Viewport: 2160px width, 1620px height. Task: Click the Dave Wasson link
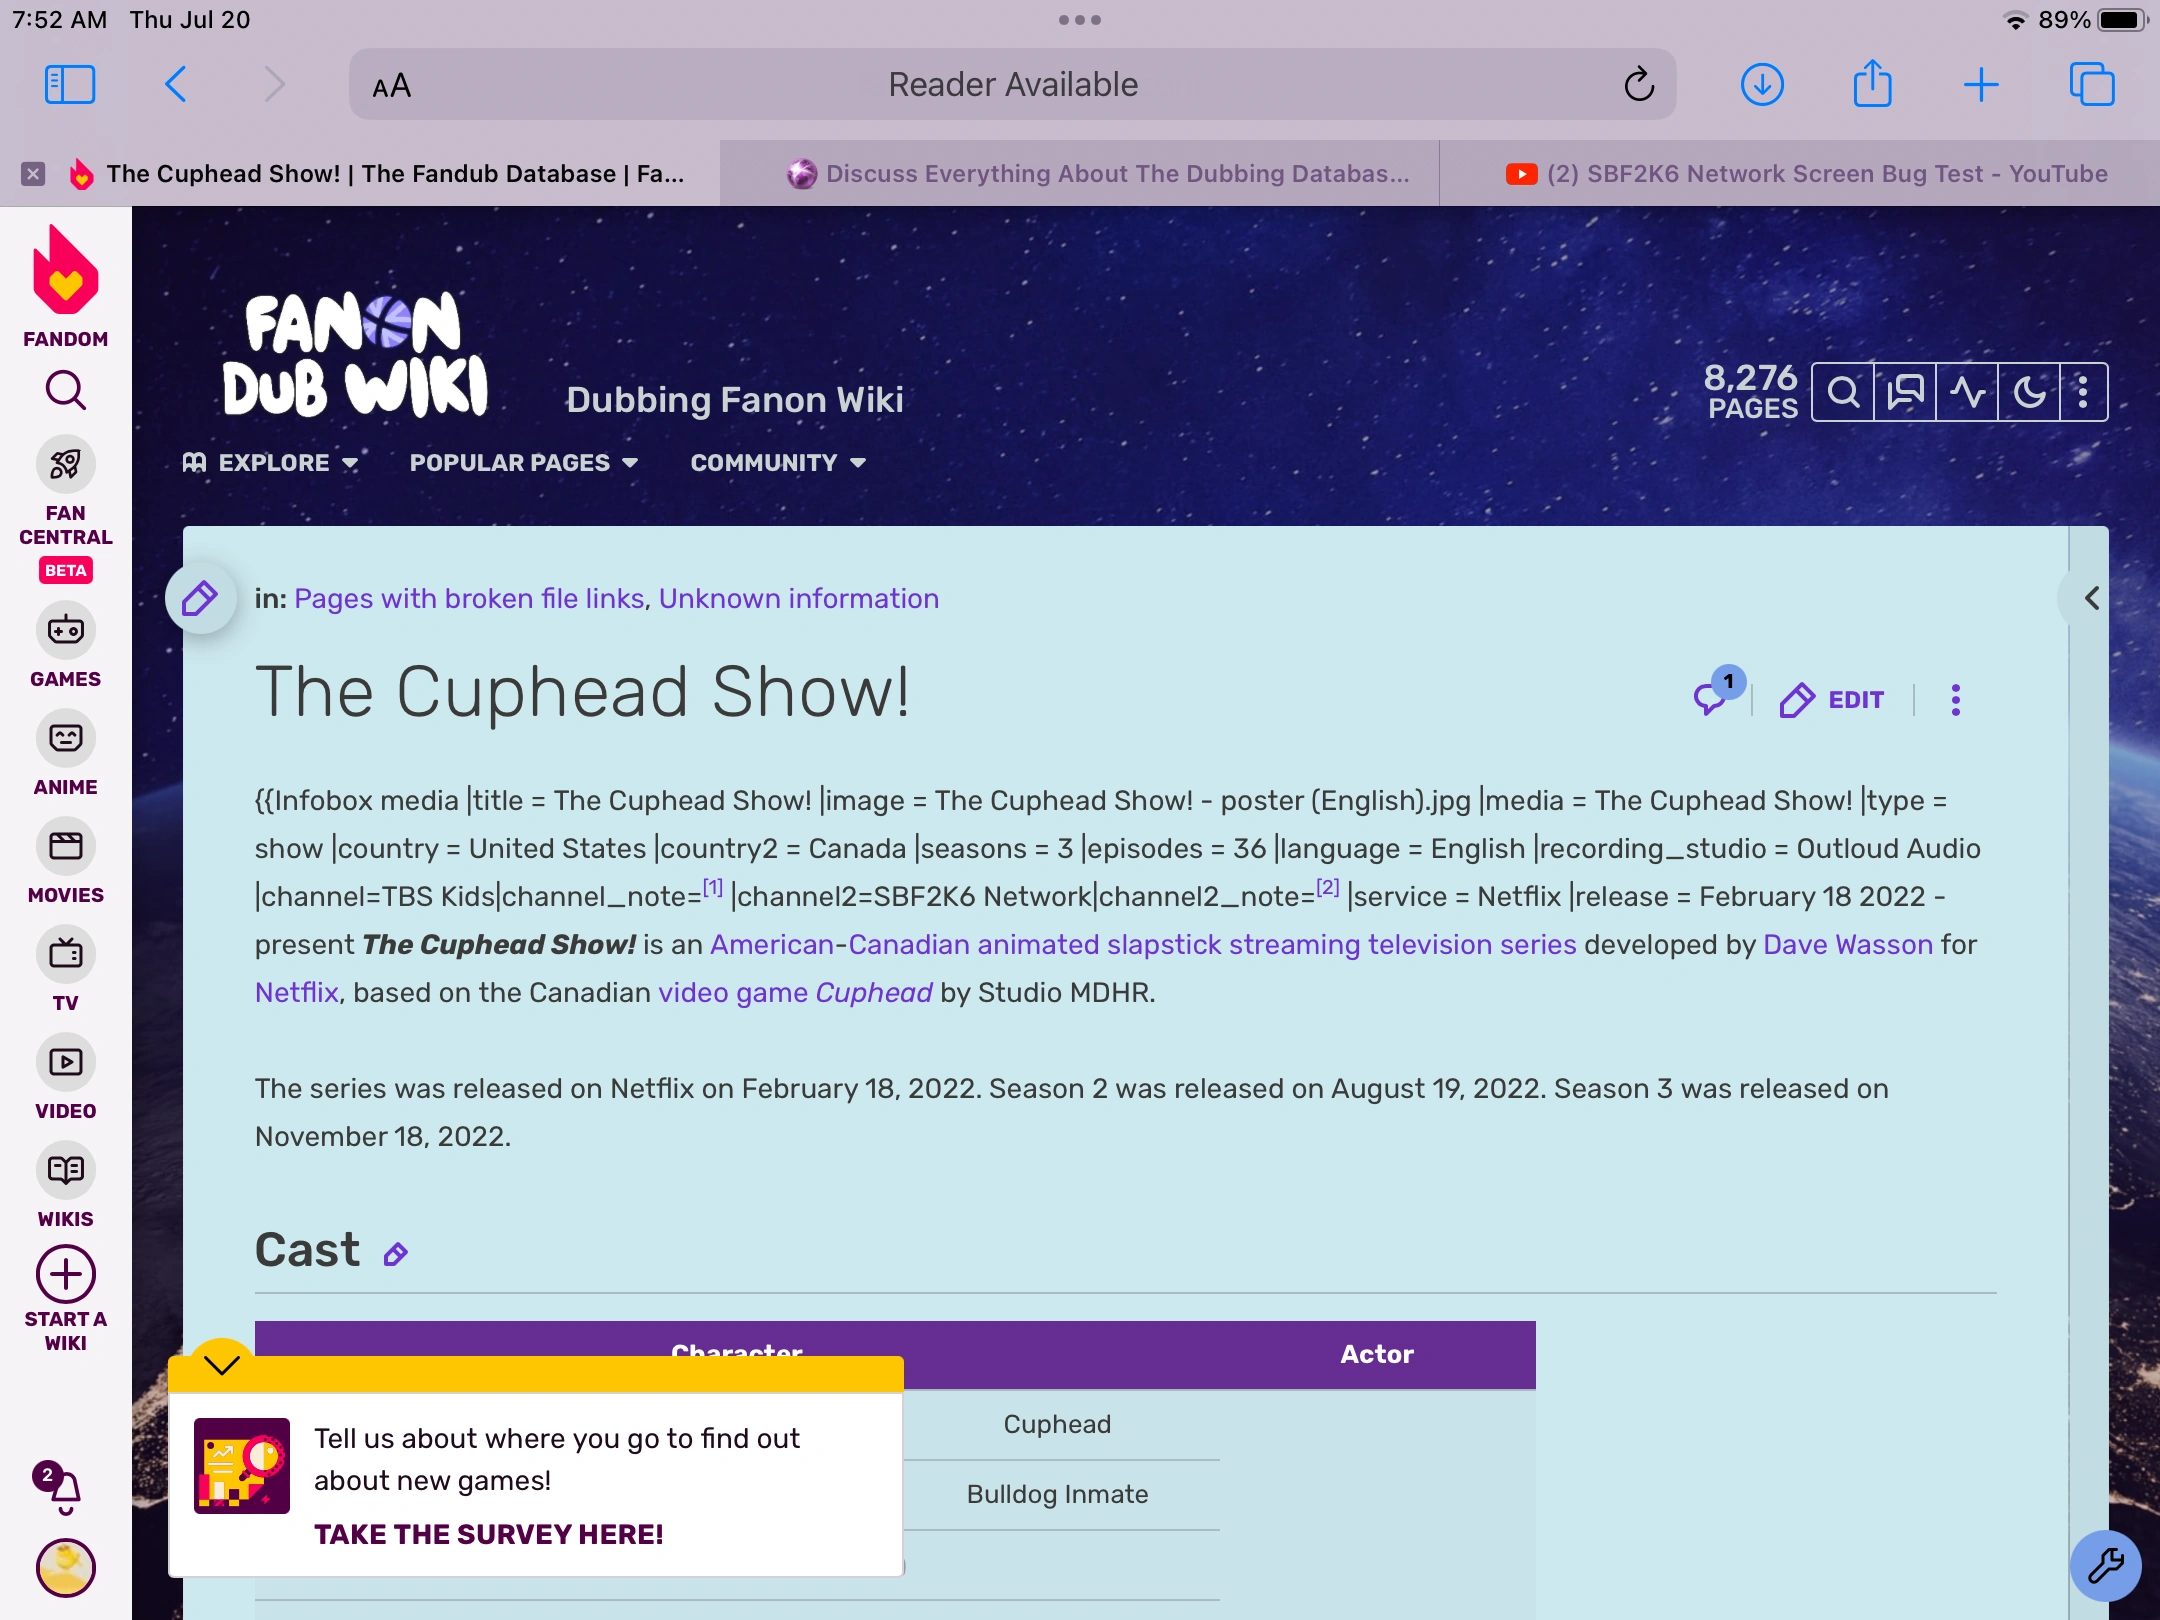click(x=1847, y=944)
